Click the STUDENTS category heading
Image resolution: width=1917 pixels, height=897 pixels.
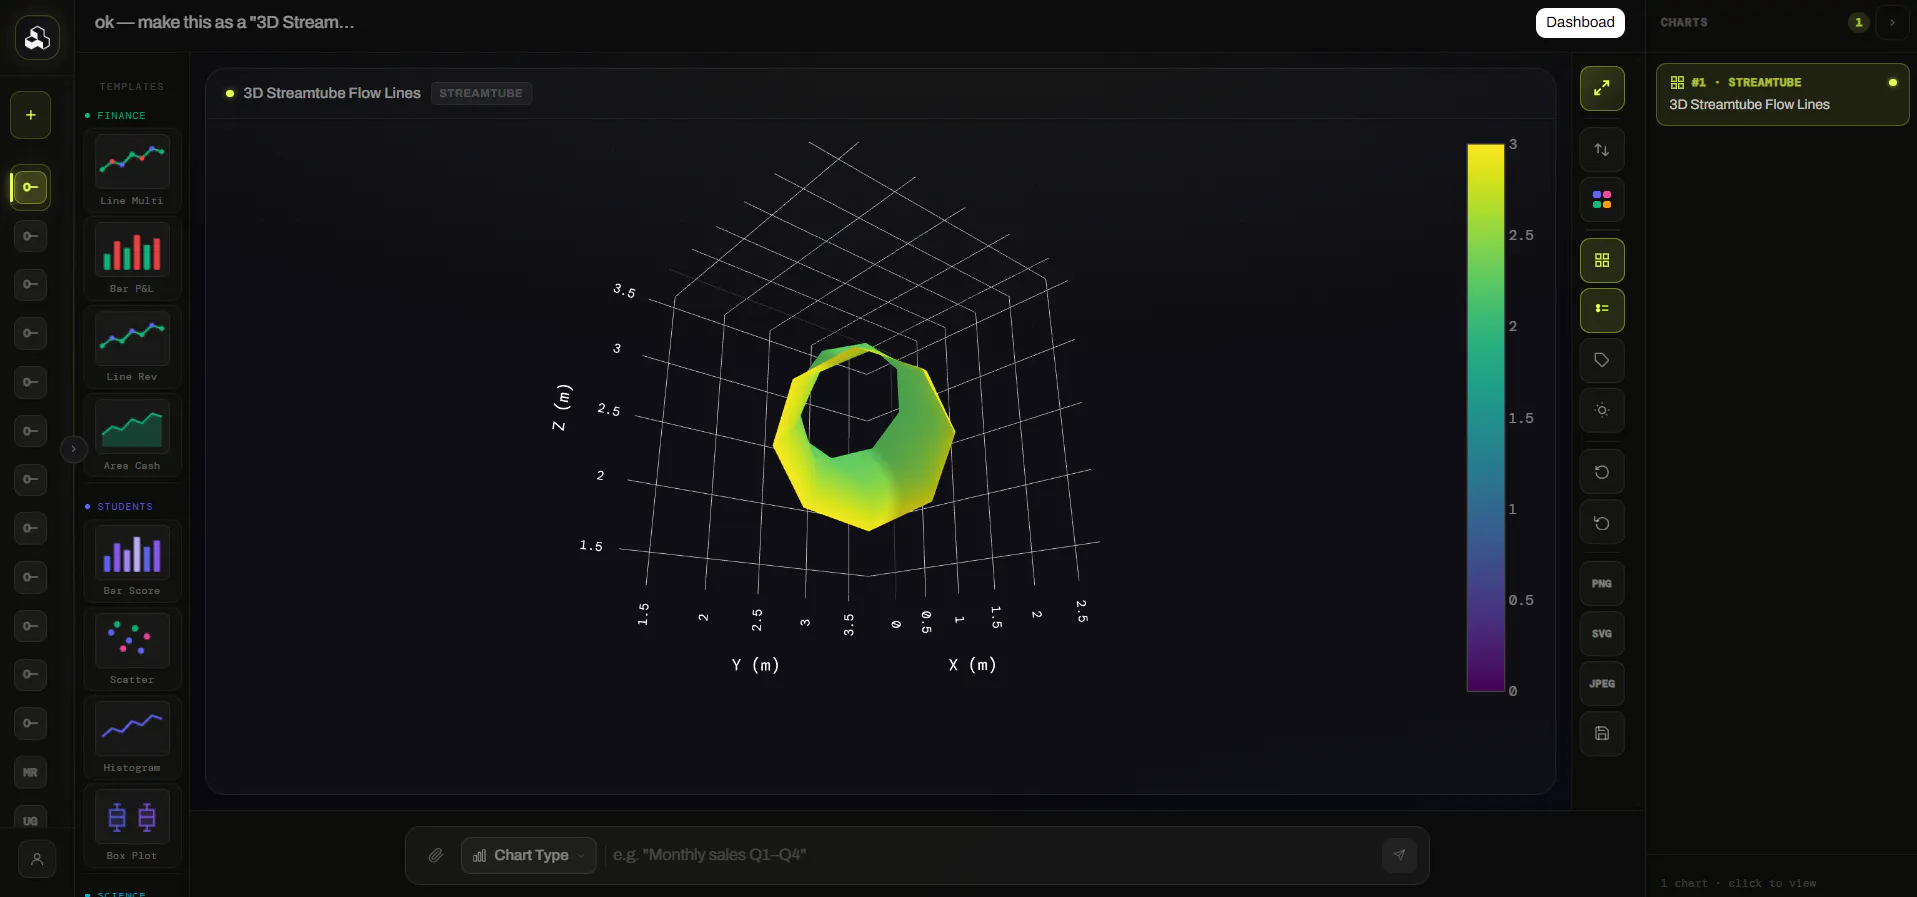(125, 507)
